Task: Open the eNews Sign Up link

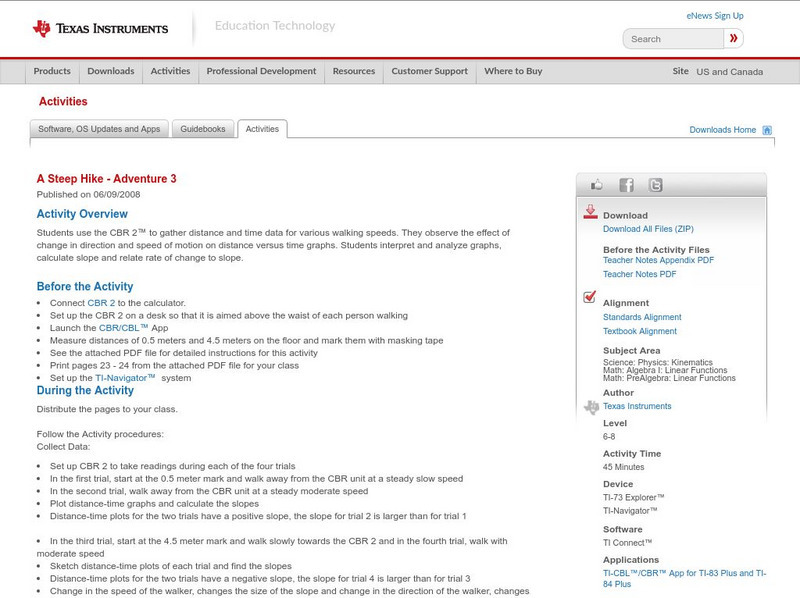Action: tap(715, 16)
